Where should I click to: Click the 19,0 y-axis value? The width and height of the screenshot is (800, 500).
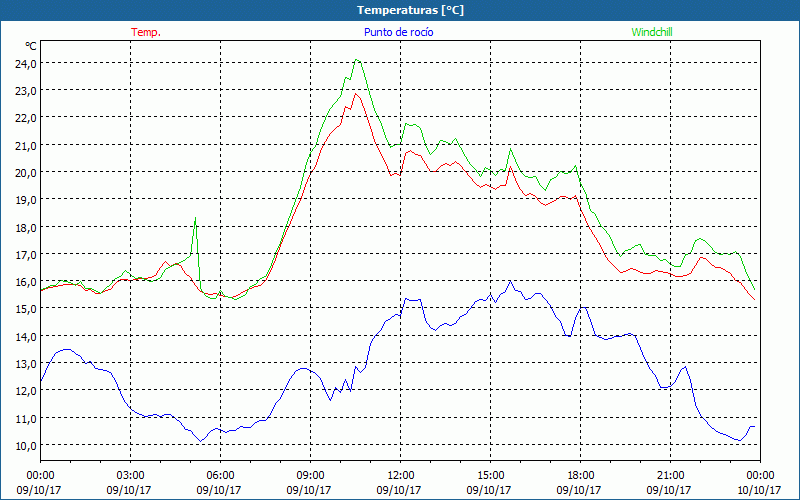point(26,200)
